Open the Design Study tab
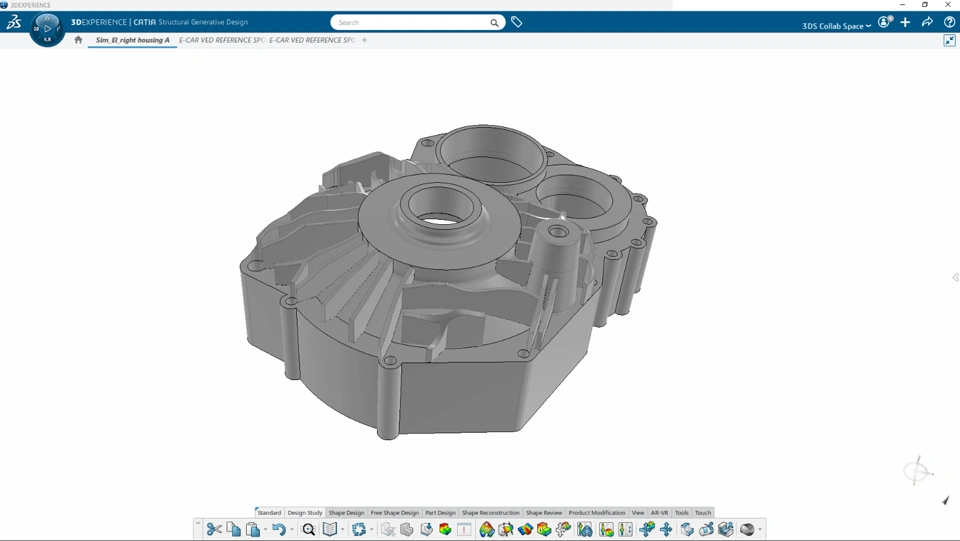Screen dimensions: 960x541 tap(305, 512)
